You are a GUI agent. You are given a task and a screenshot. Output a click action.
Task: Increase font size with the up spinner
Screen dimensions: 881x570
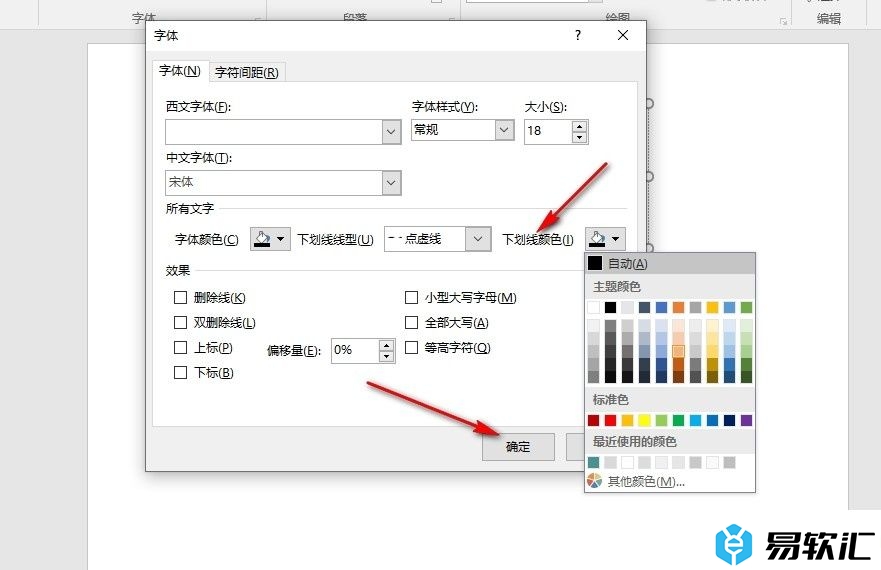[579, 126]
